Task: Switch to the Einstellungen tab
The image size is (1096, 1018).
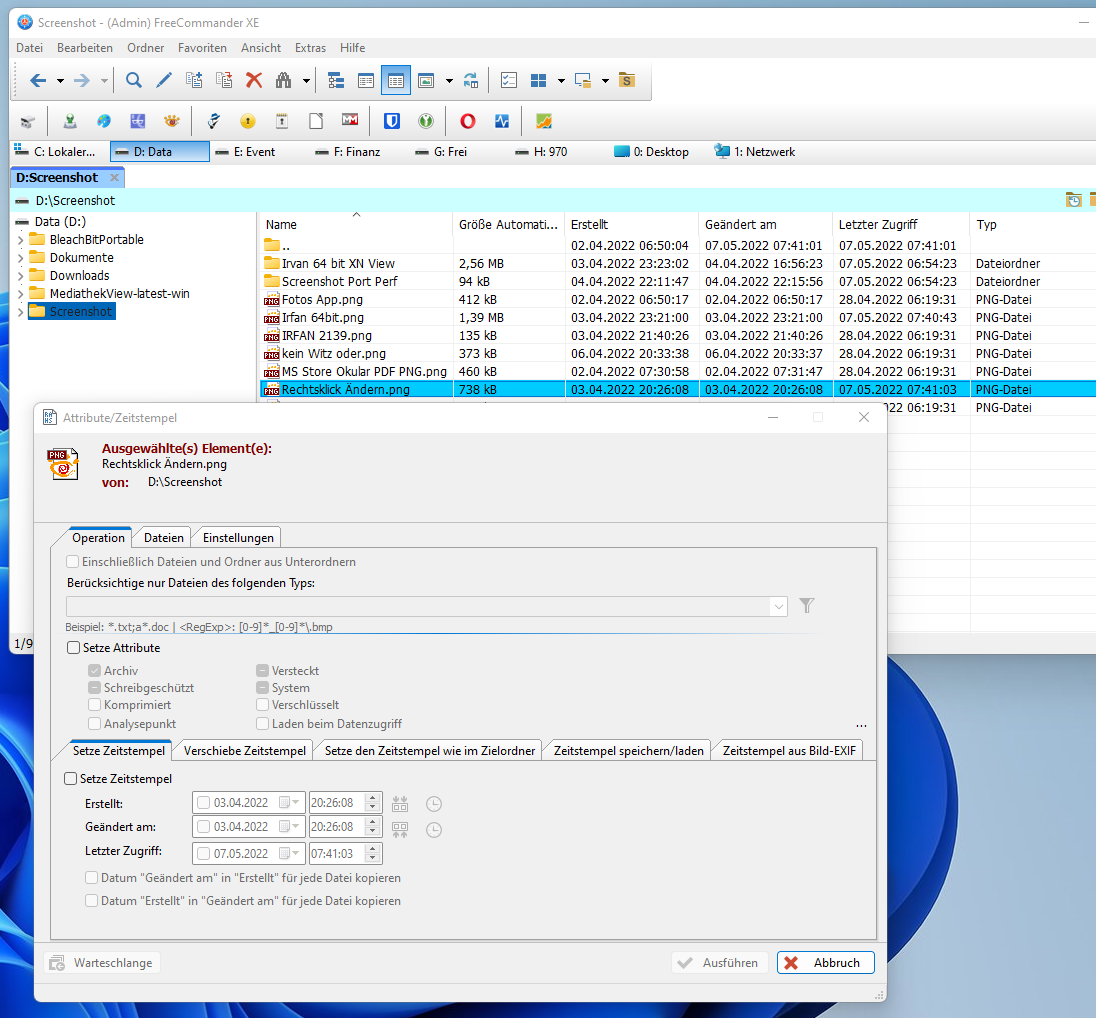Action: tap(238, 538)
